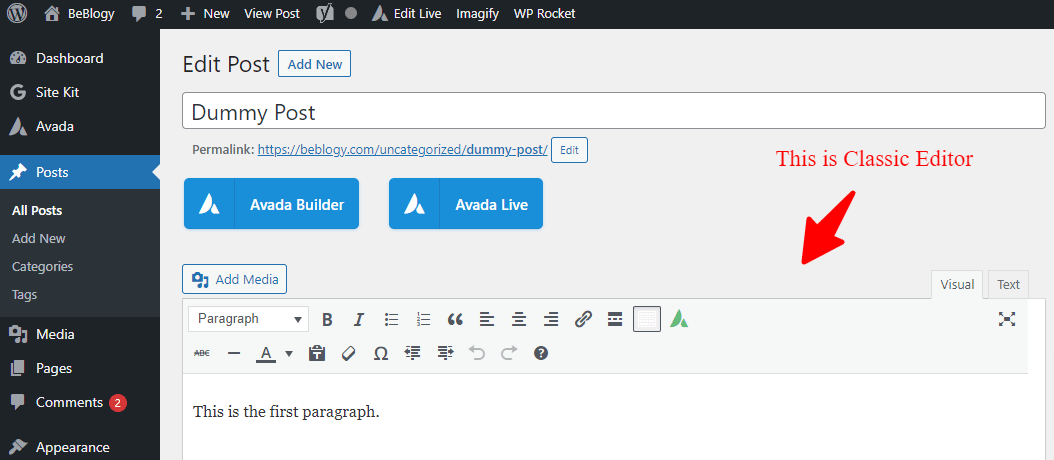
Task: Open the Yoast SEO admin bar icon
Action: point(325,13)
